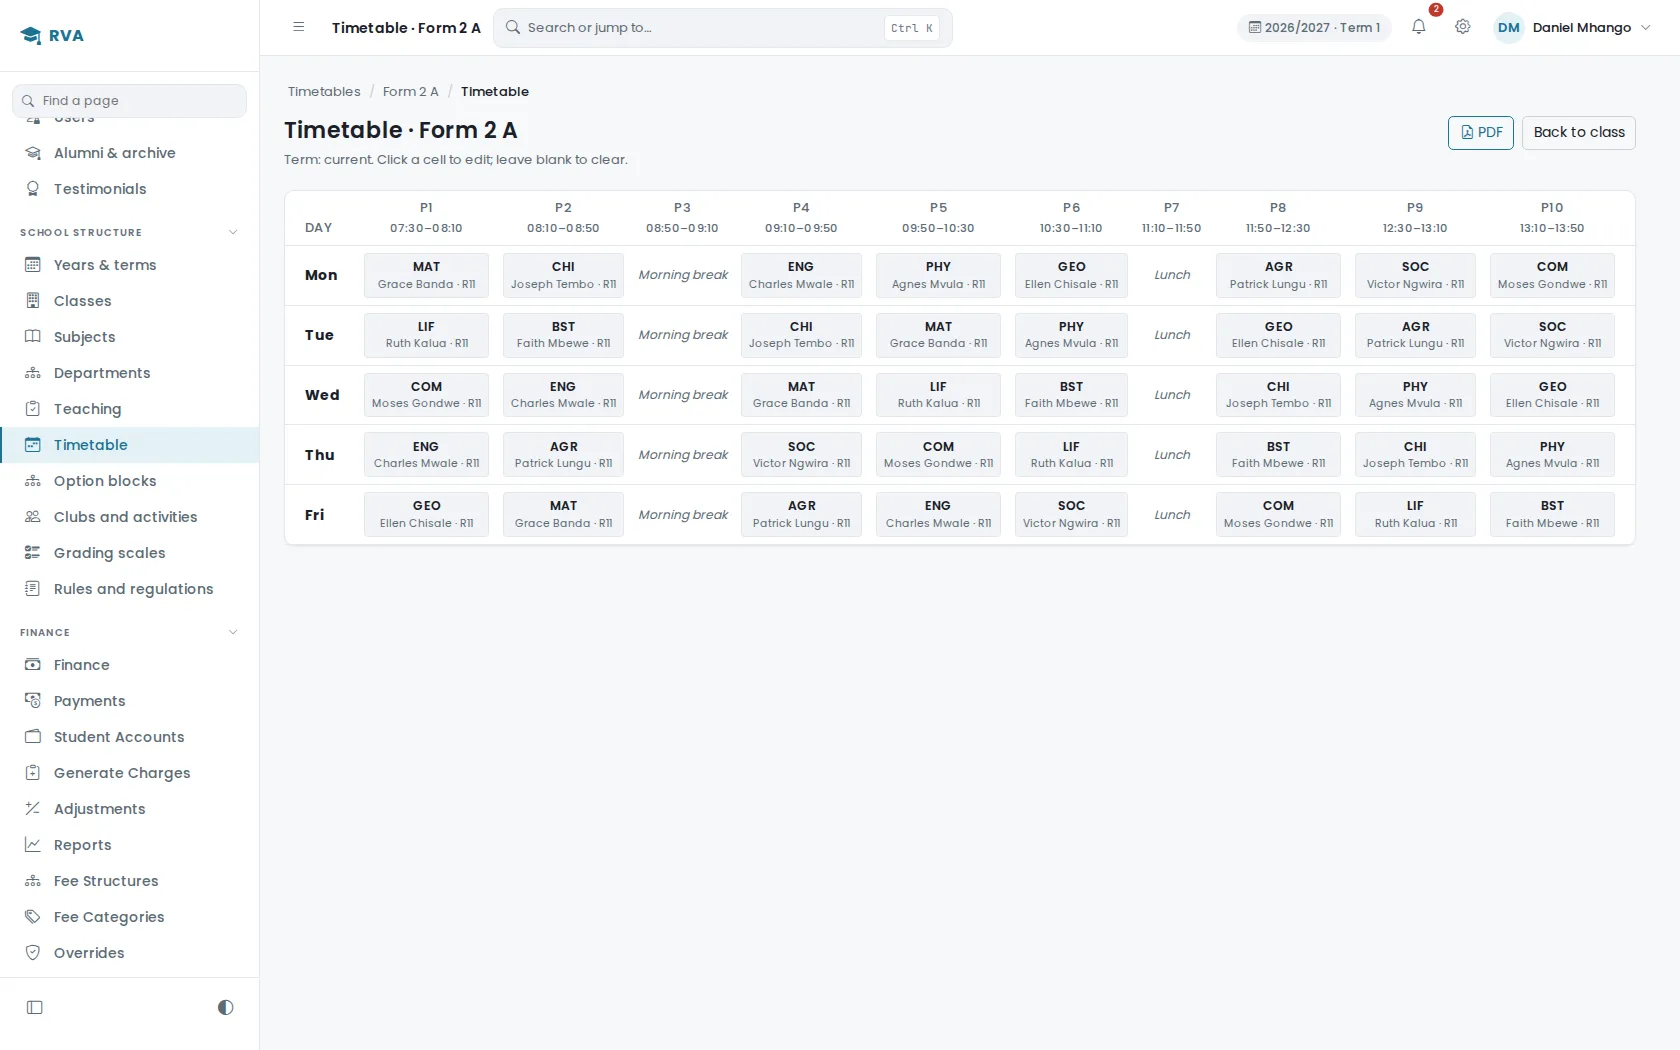
Task: Click the Classes building icon
Action: point(33,301)
